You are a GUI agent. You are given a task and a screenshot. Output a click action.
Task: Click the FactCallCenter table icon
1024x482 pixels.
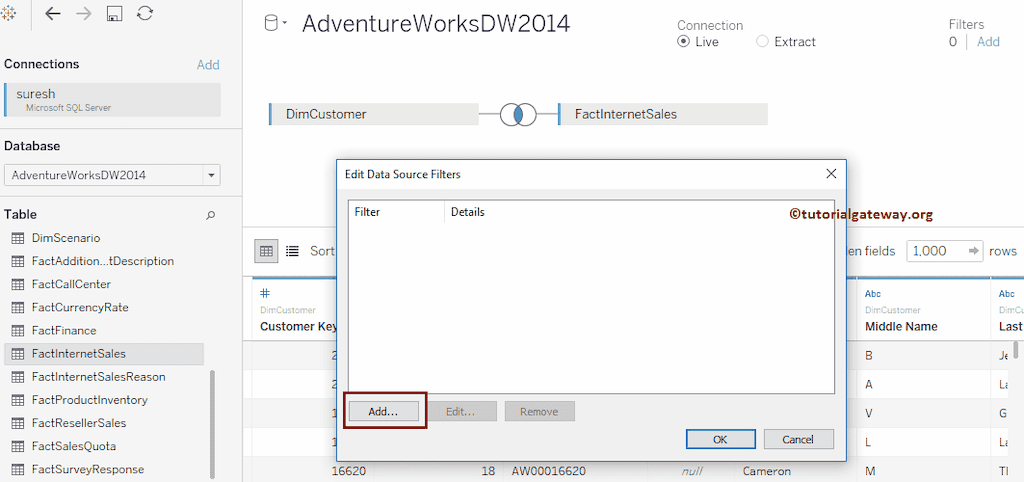18,284
